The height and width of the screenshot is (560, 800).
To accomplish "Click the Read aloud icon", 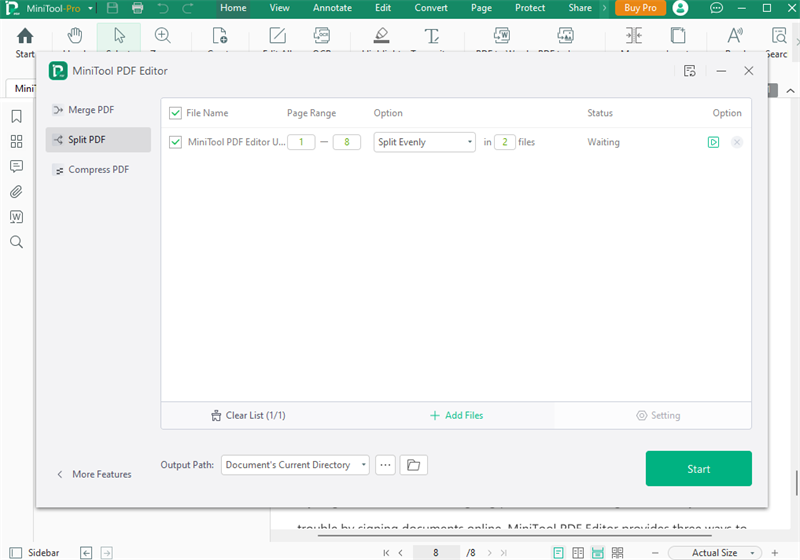I will coord(735,36).
